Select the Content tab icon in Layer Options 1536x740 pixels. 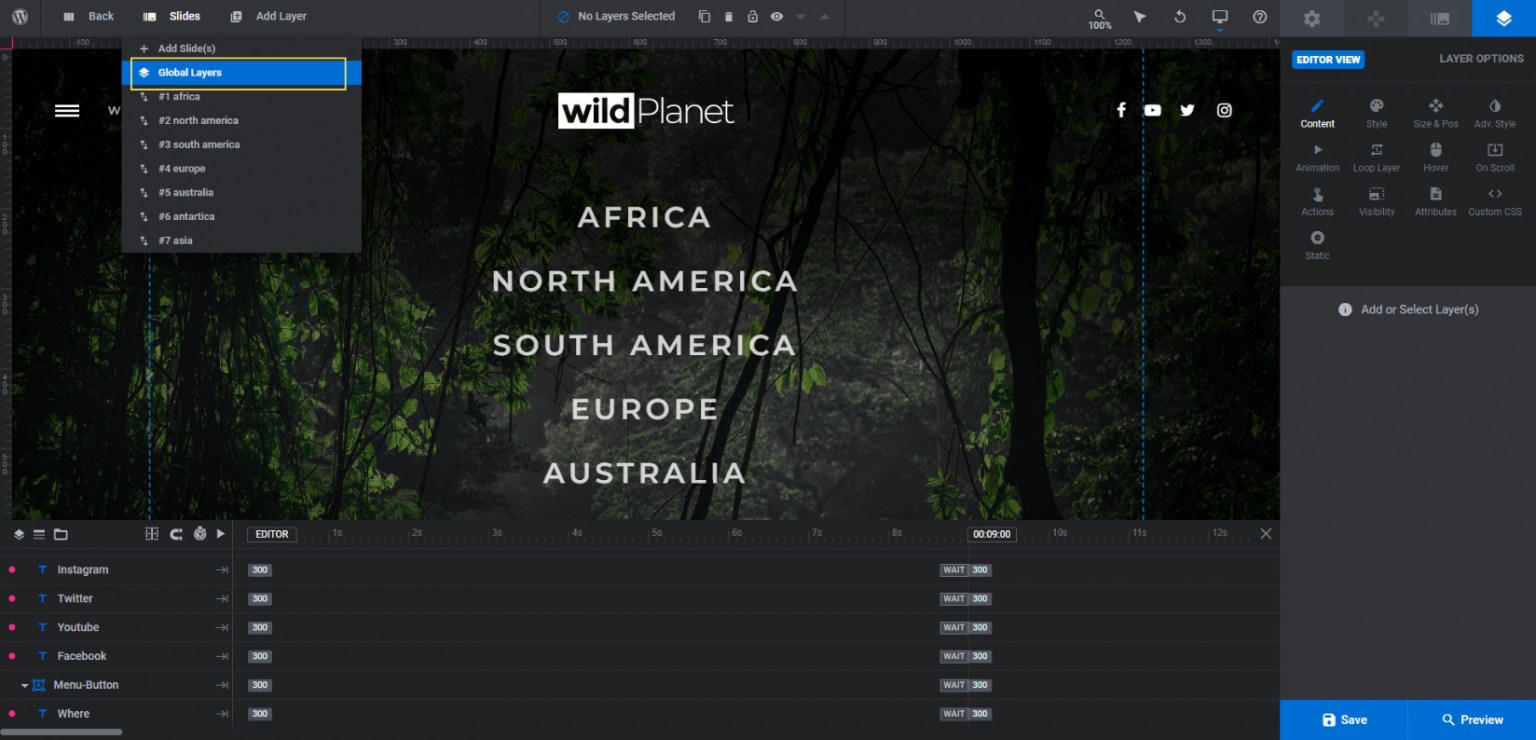click(1317, 113)
